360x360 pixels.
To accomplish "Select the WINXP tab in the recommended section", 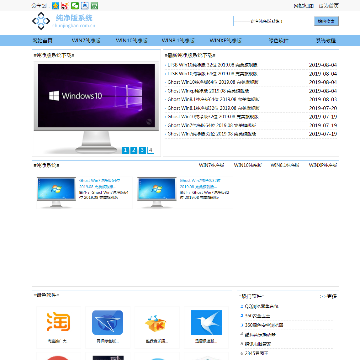I will point(323,165).
